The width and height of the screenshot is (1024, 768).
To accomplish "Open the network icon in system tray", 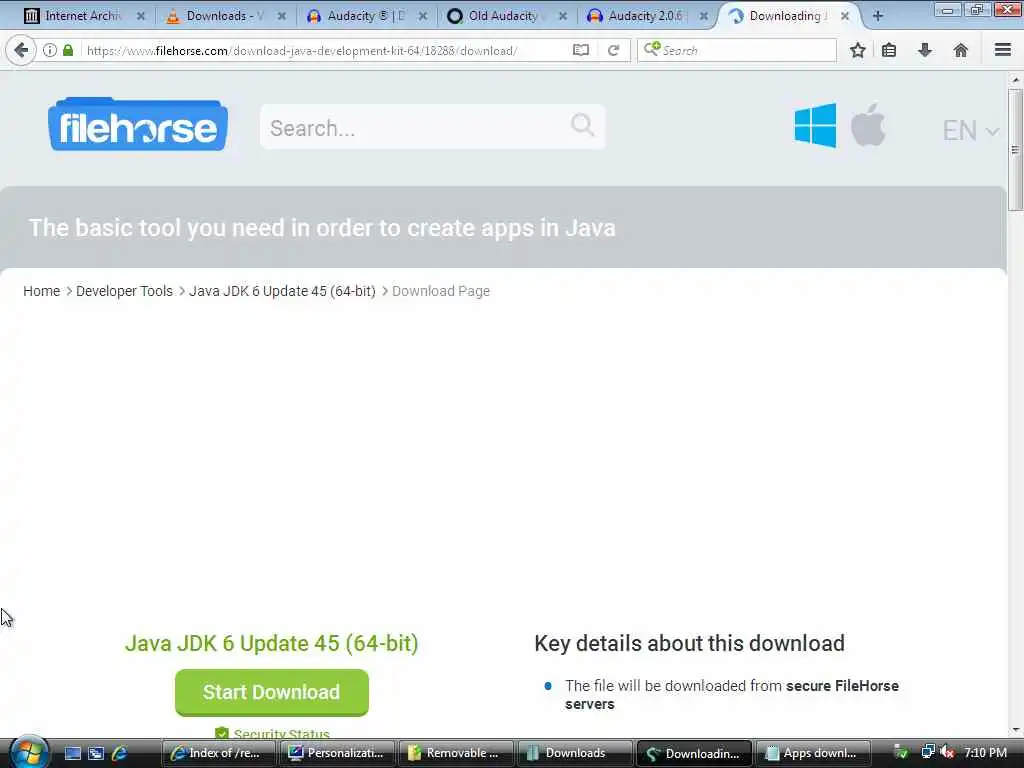I will point(927,752).
